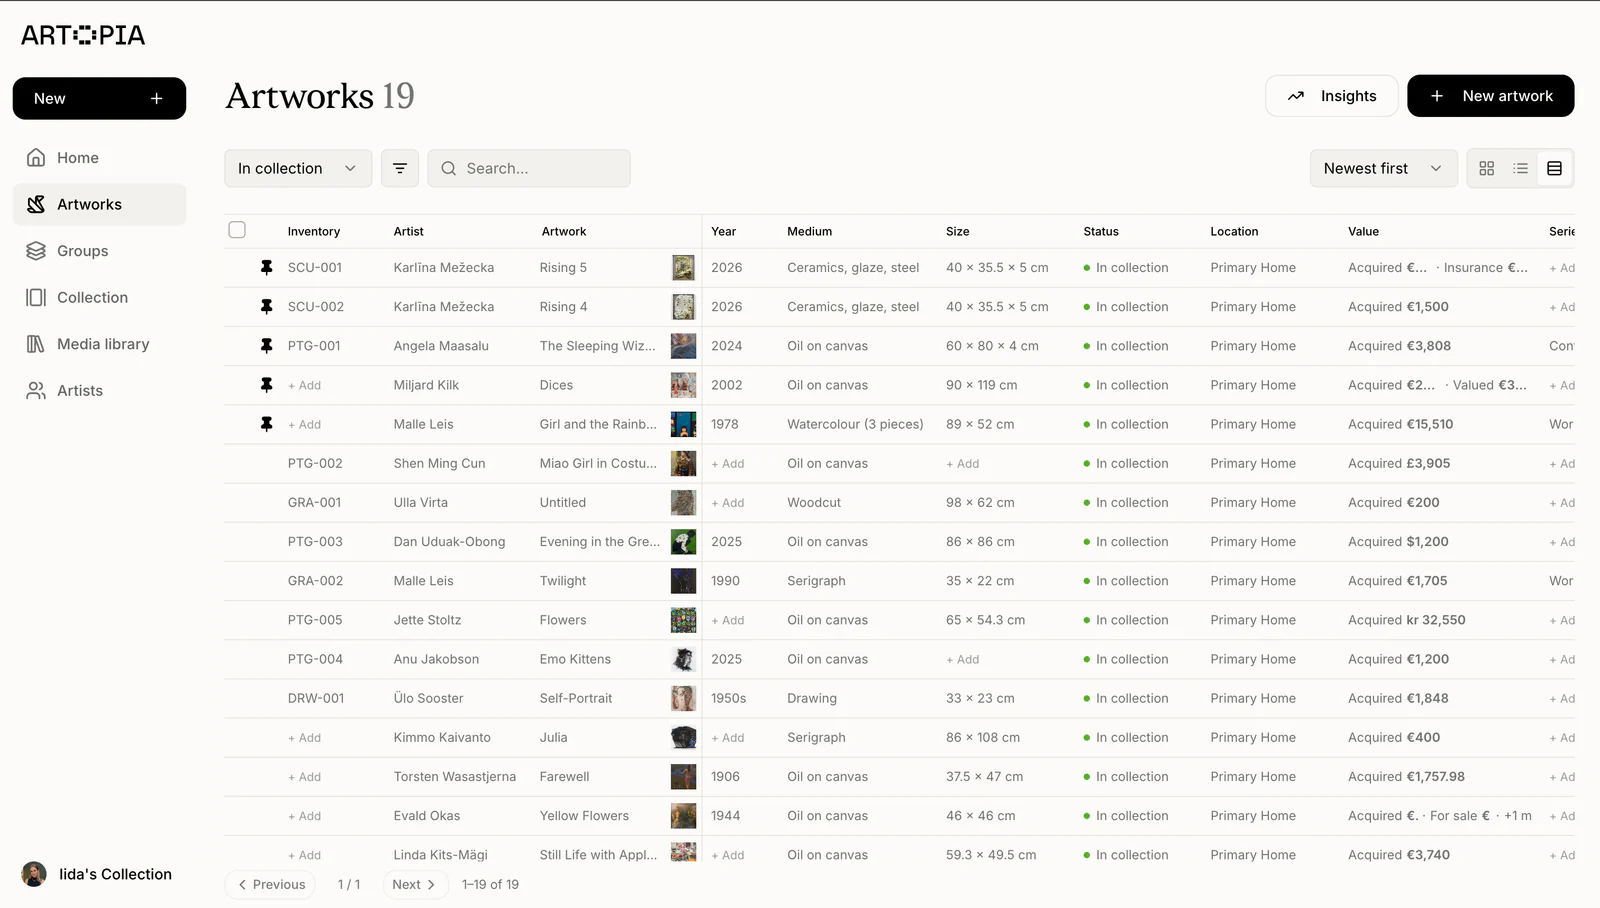Focus the Search field
This screenshot has width=1600, height=908.
529,168
